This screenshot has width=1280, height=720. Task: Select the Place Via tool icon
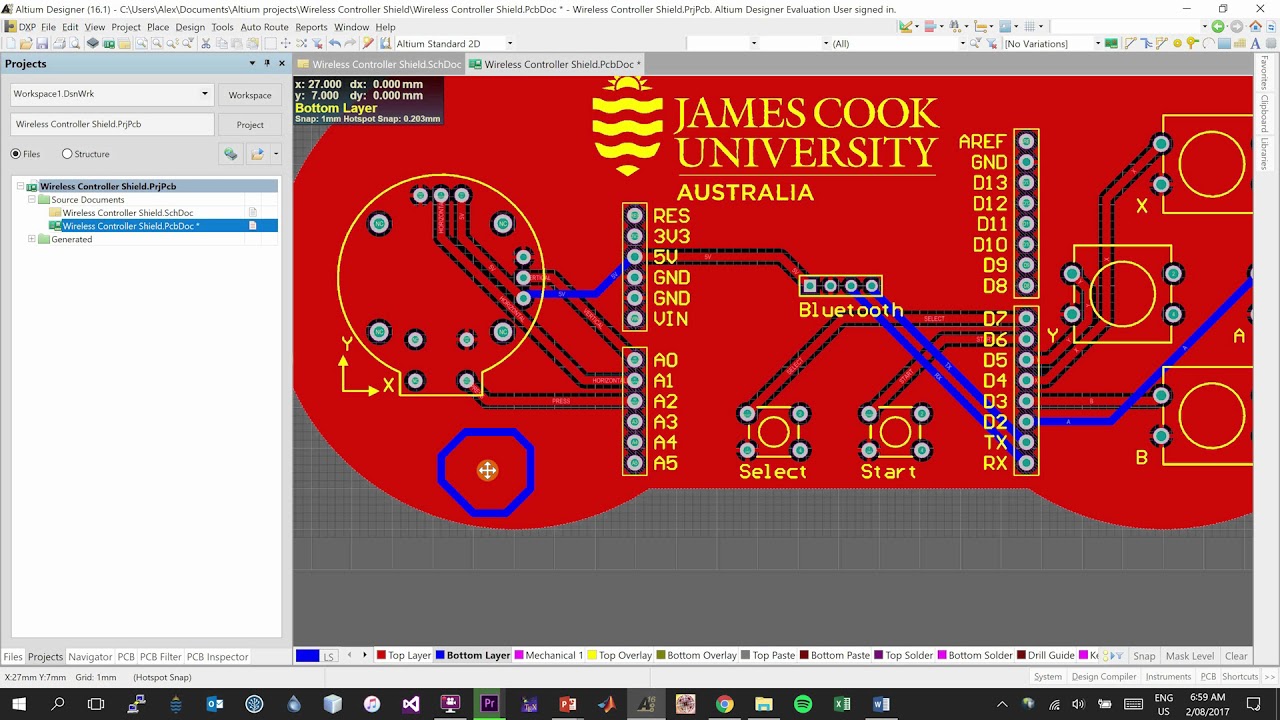pyautogui.click(x=1191, y=43)
